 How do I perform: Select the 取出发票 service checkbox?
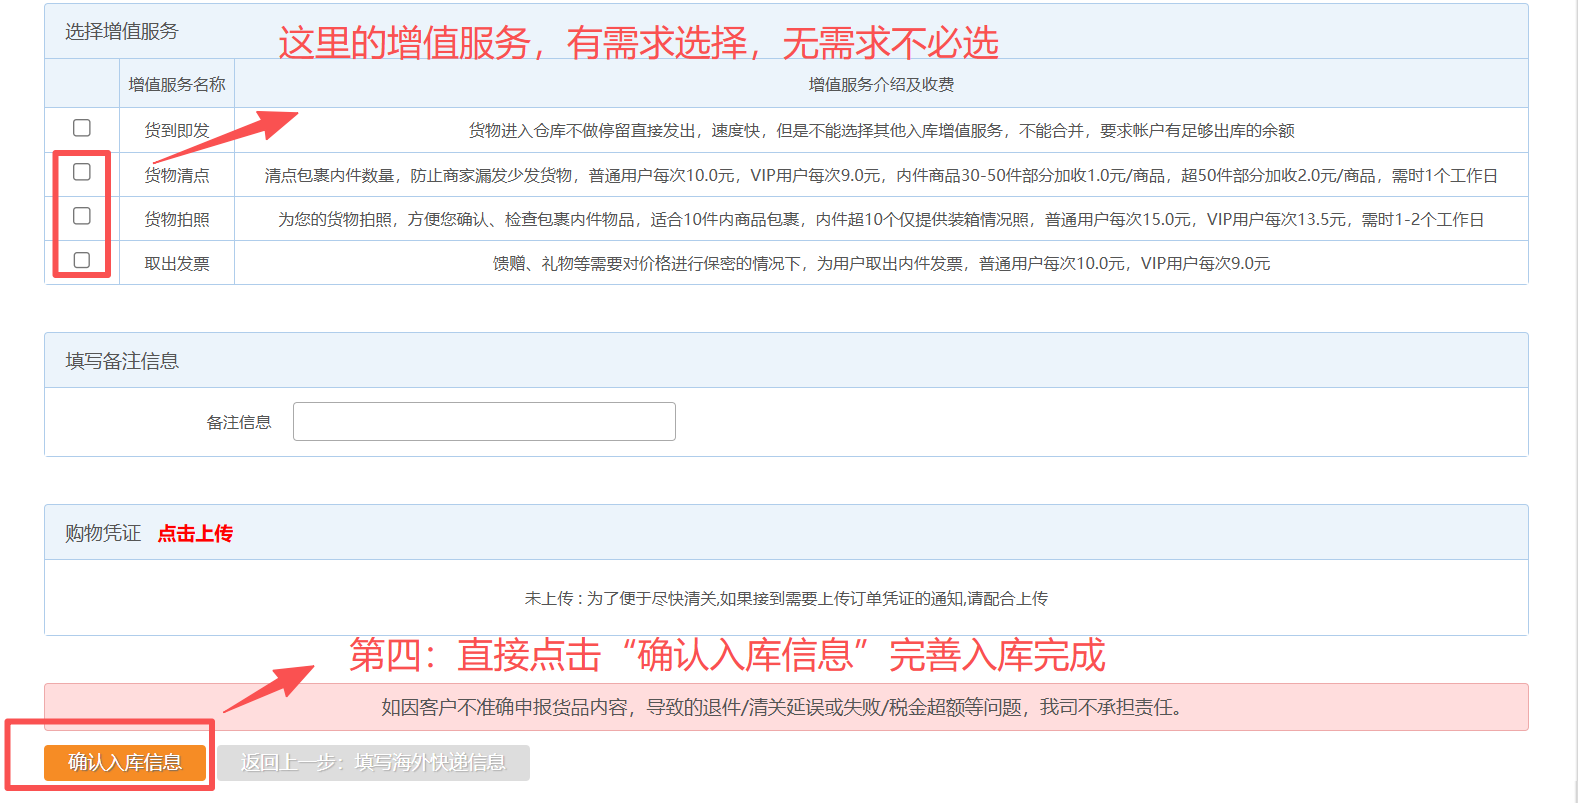click(x=82, y=260)
